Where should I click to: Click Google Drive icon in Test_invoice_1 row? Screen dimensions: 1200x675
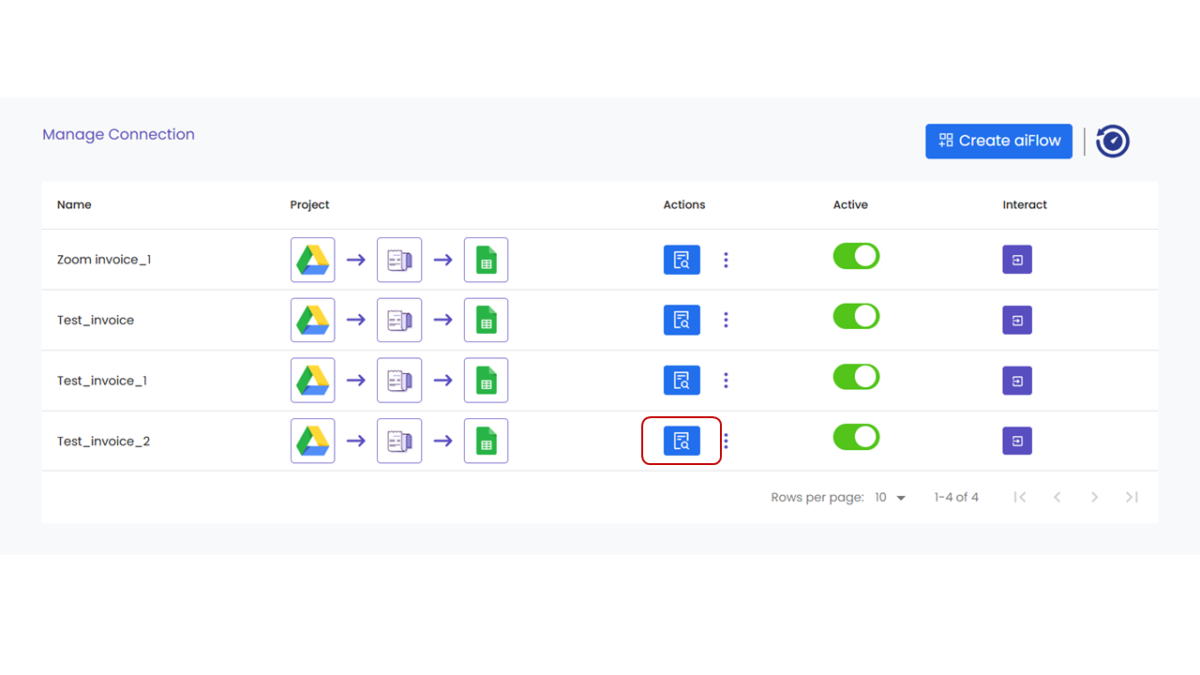click(x=313, y=380)
